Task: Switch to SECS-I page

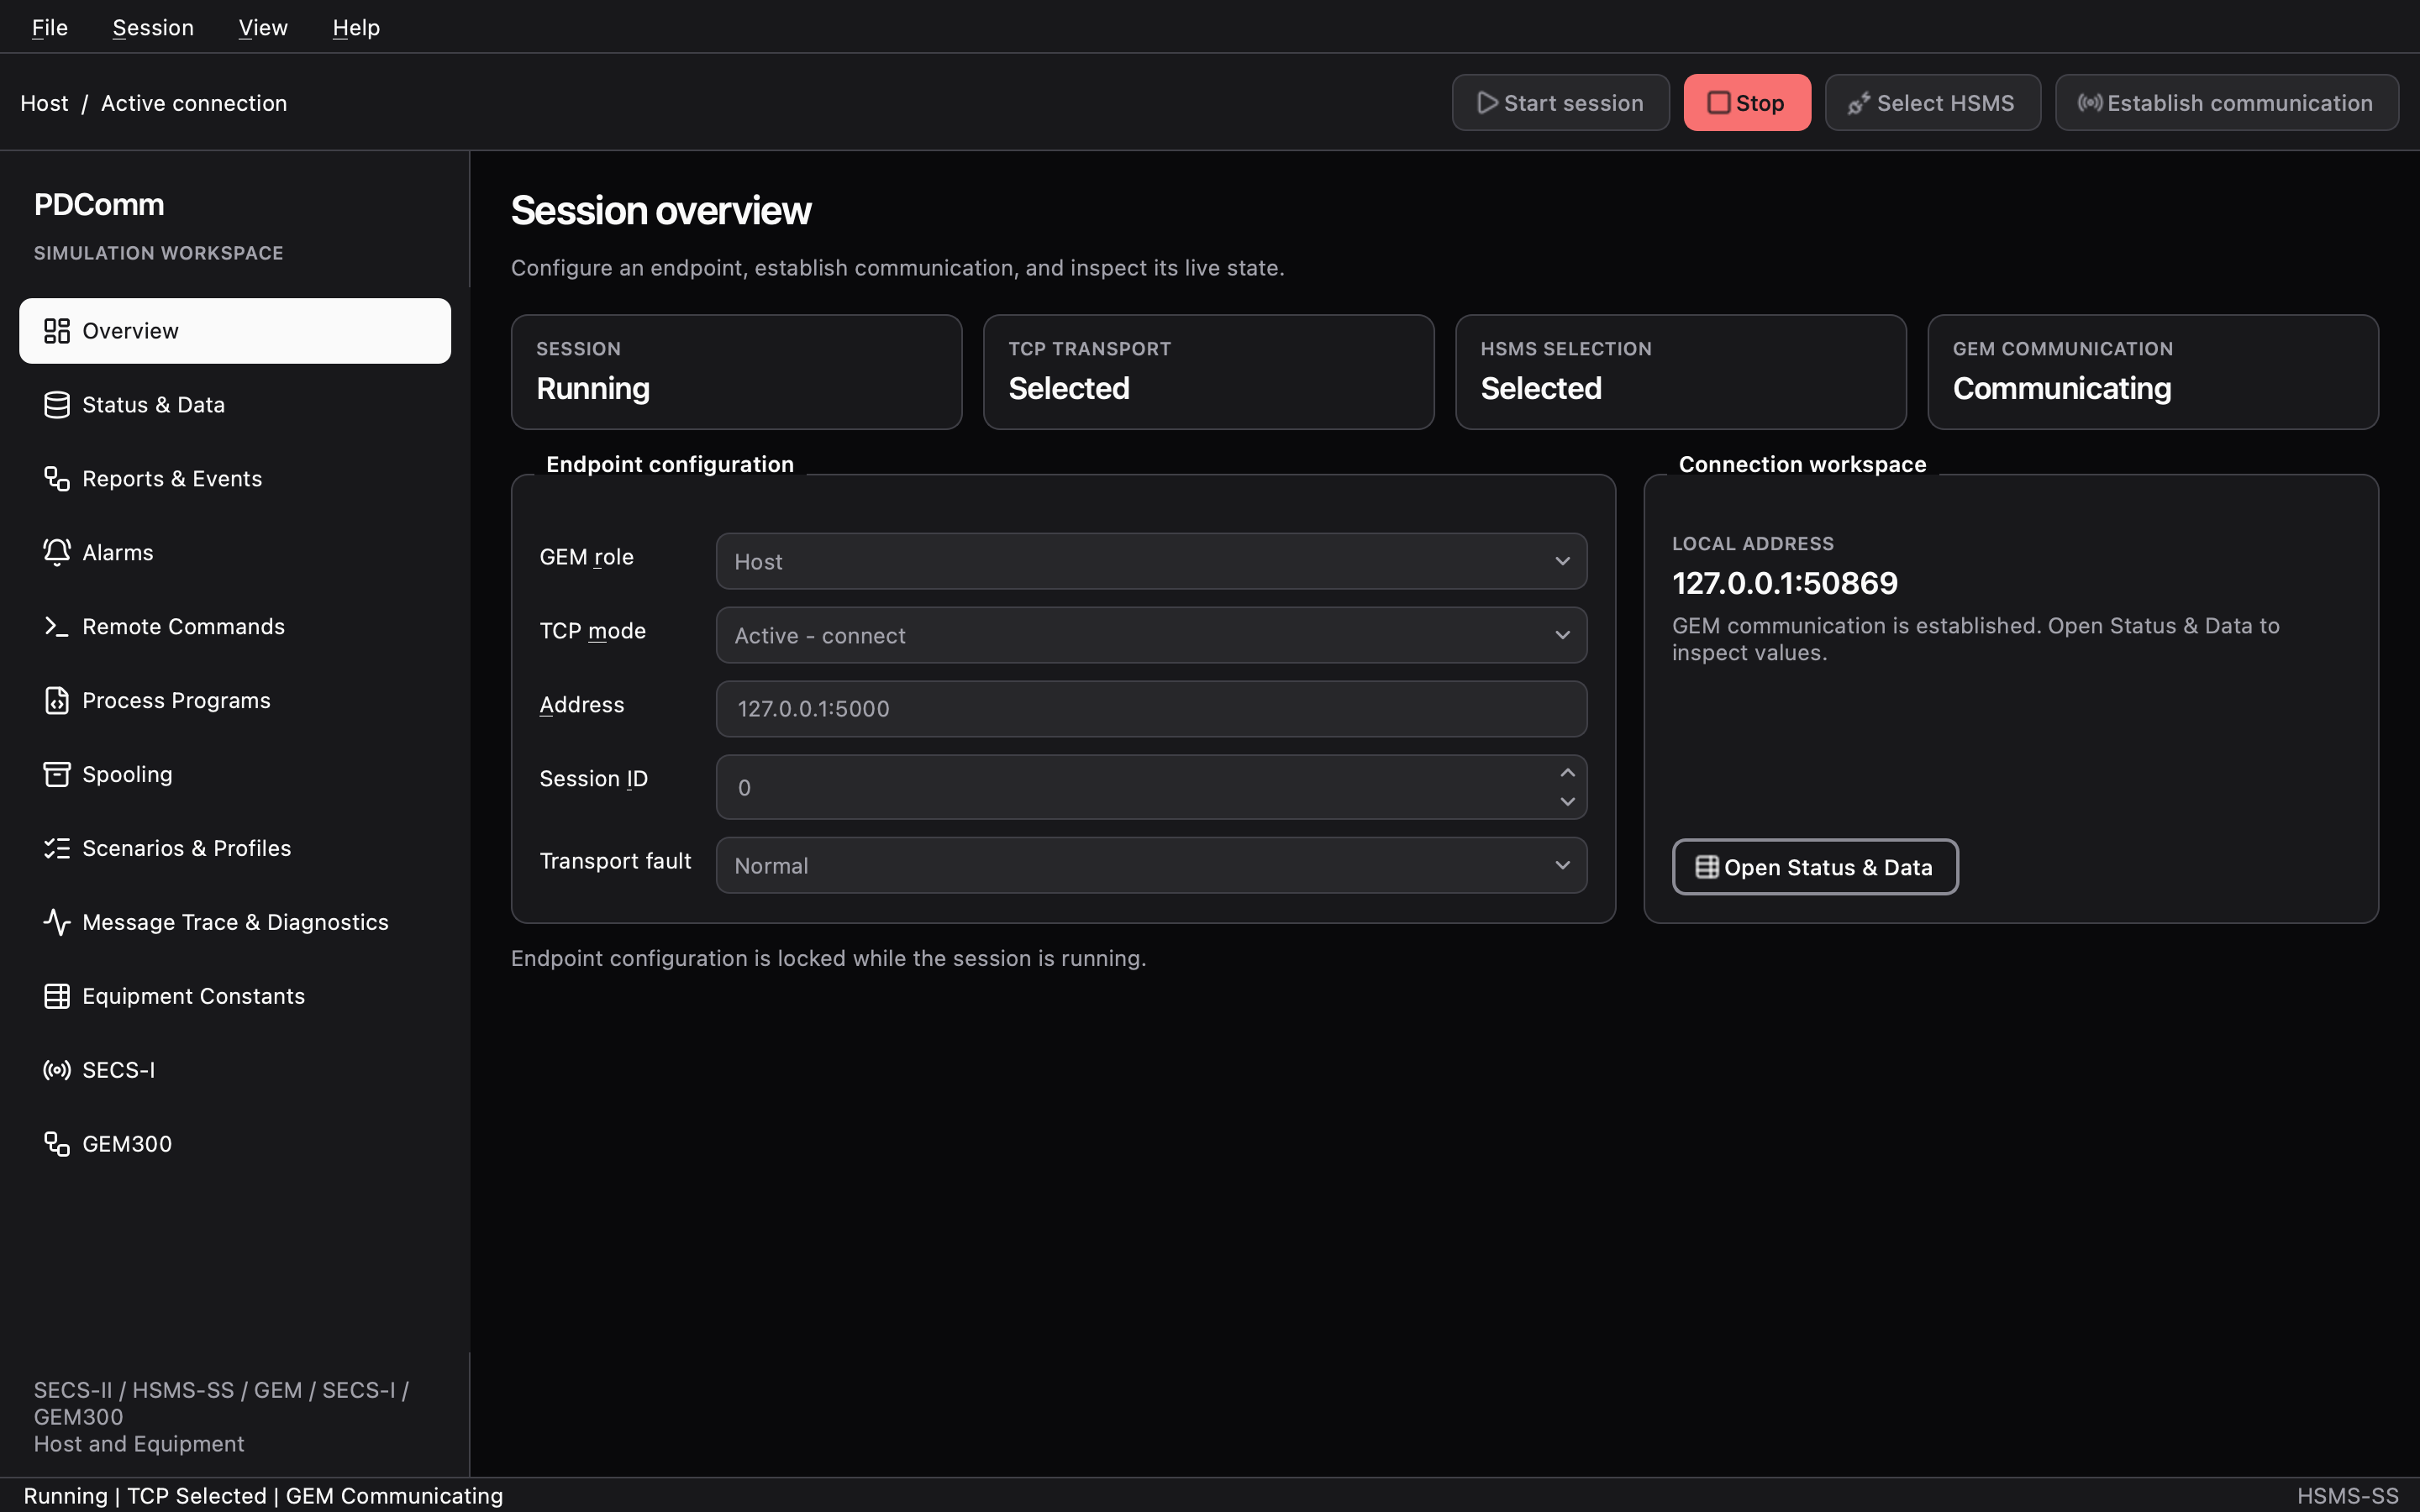Action: point(235,1071)
